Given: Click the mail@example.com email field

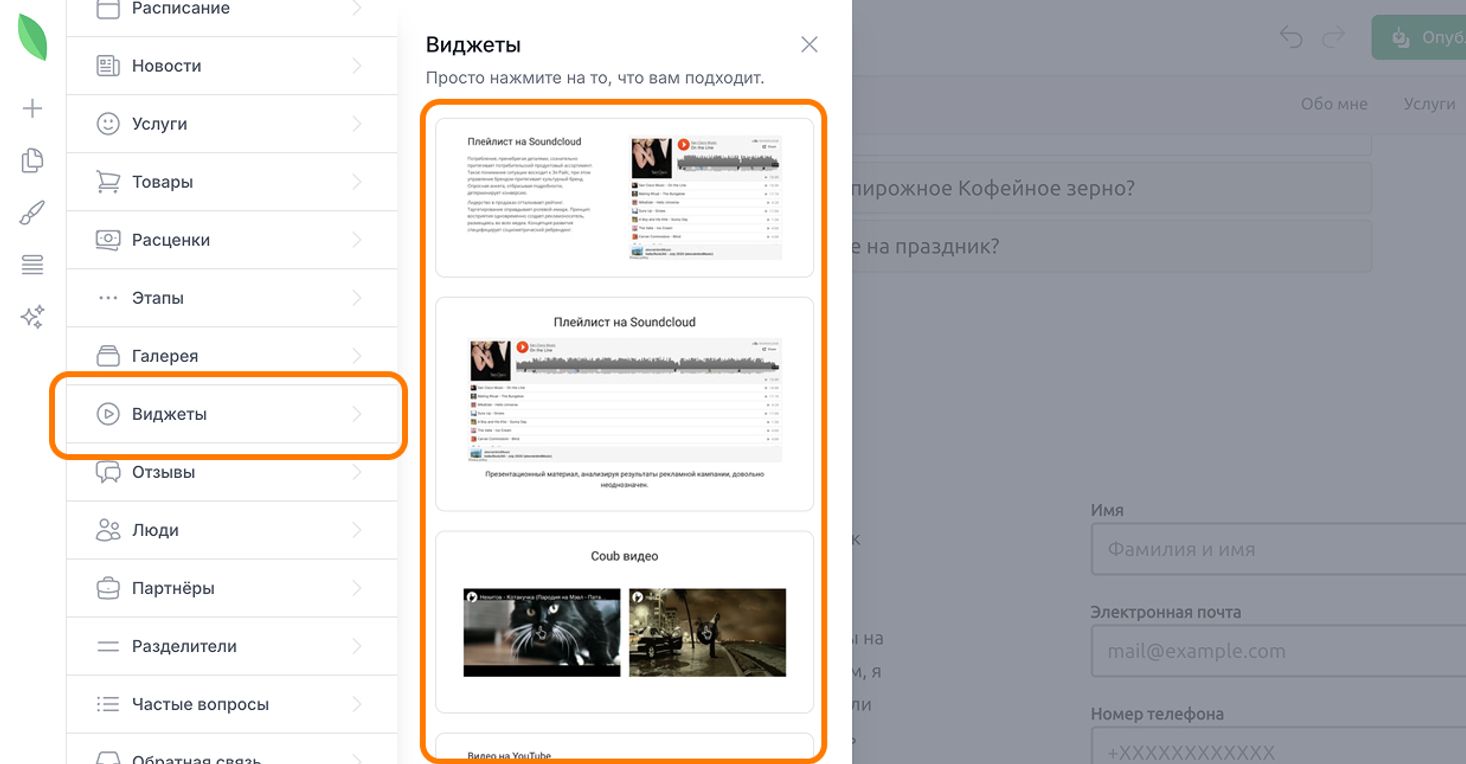Looking at the screenshot, I should tap(1278, 651).
